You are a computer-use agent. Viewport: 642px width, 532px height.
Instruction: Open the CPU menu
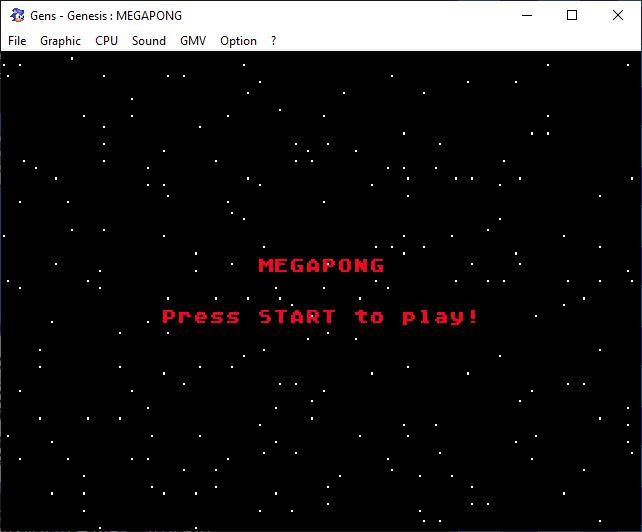(x=106, y=41)
